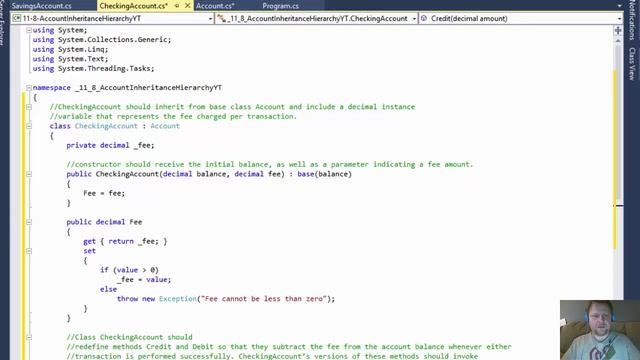Click the namespace name _11_8_AccountInheritanceHierarchyYT

[x=149, y=88]
